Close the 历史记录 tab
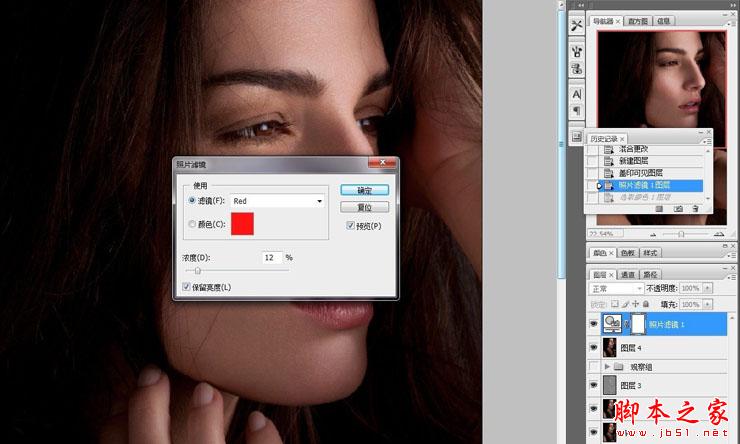The width and height of the screenshot is (740, 444). pyautogui.click(x=622, y=139)
